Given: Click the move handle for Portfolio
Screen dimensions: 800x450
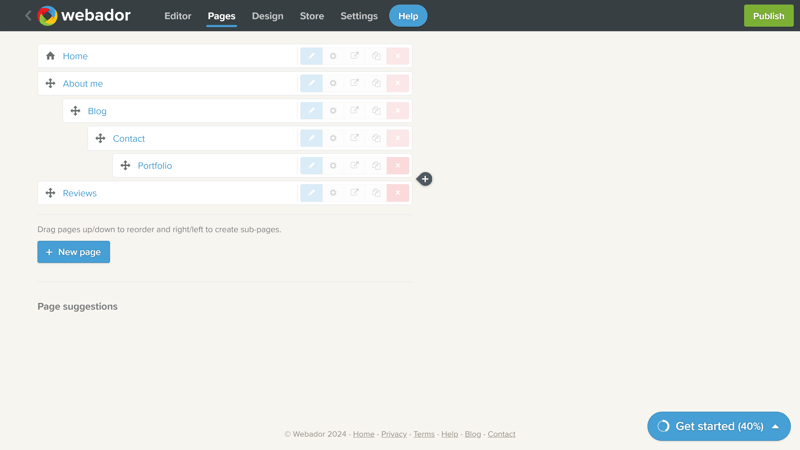Looking at the screenshot, I should pos(125,165).
